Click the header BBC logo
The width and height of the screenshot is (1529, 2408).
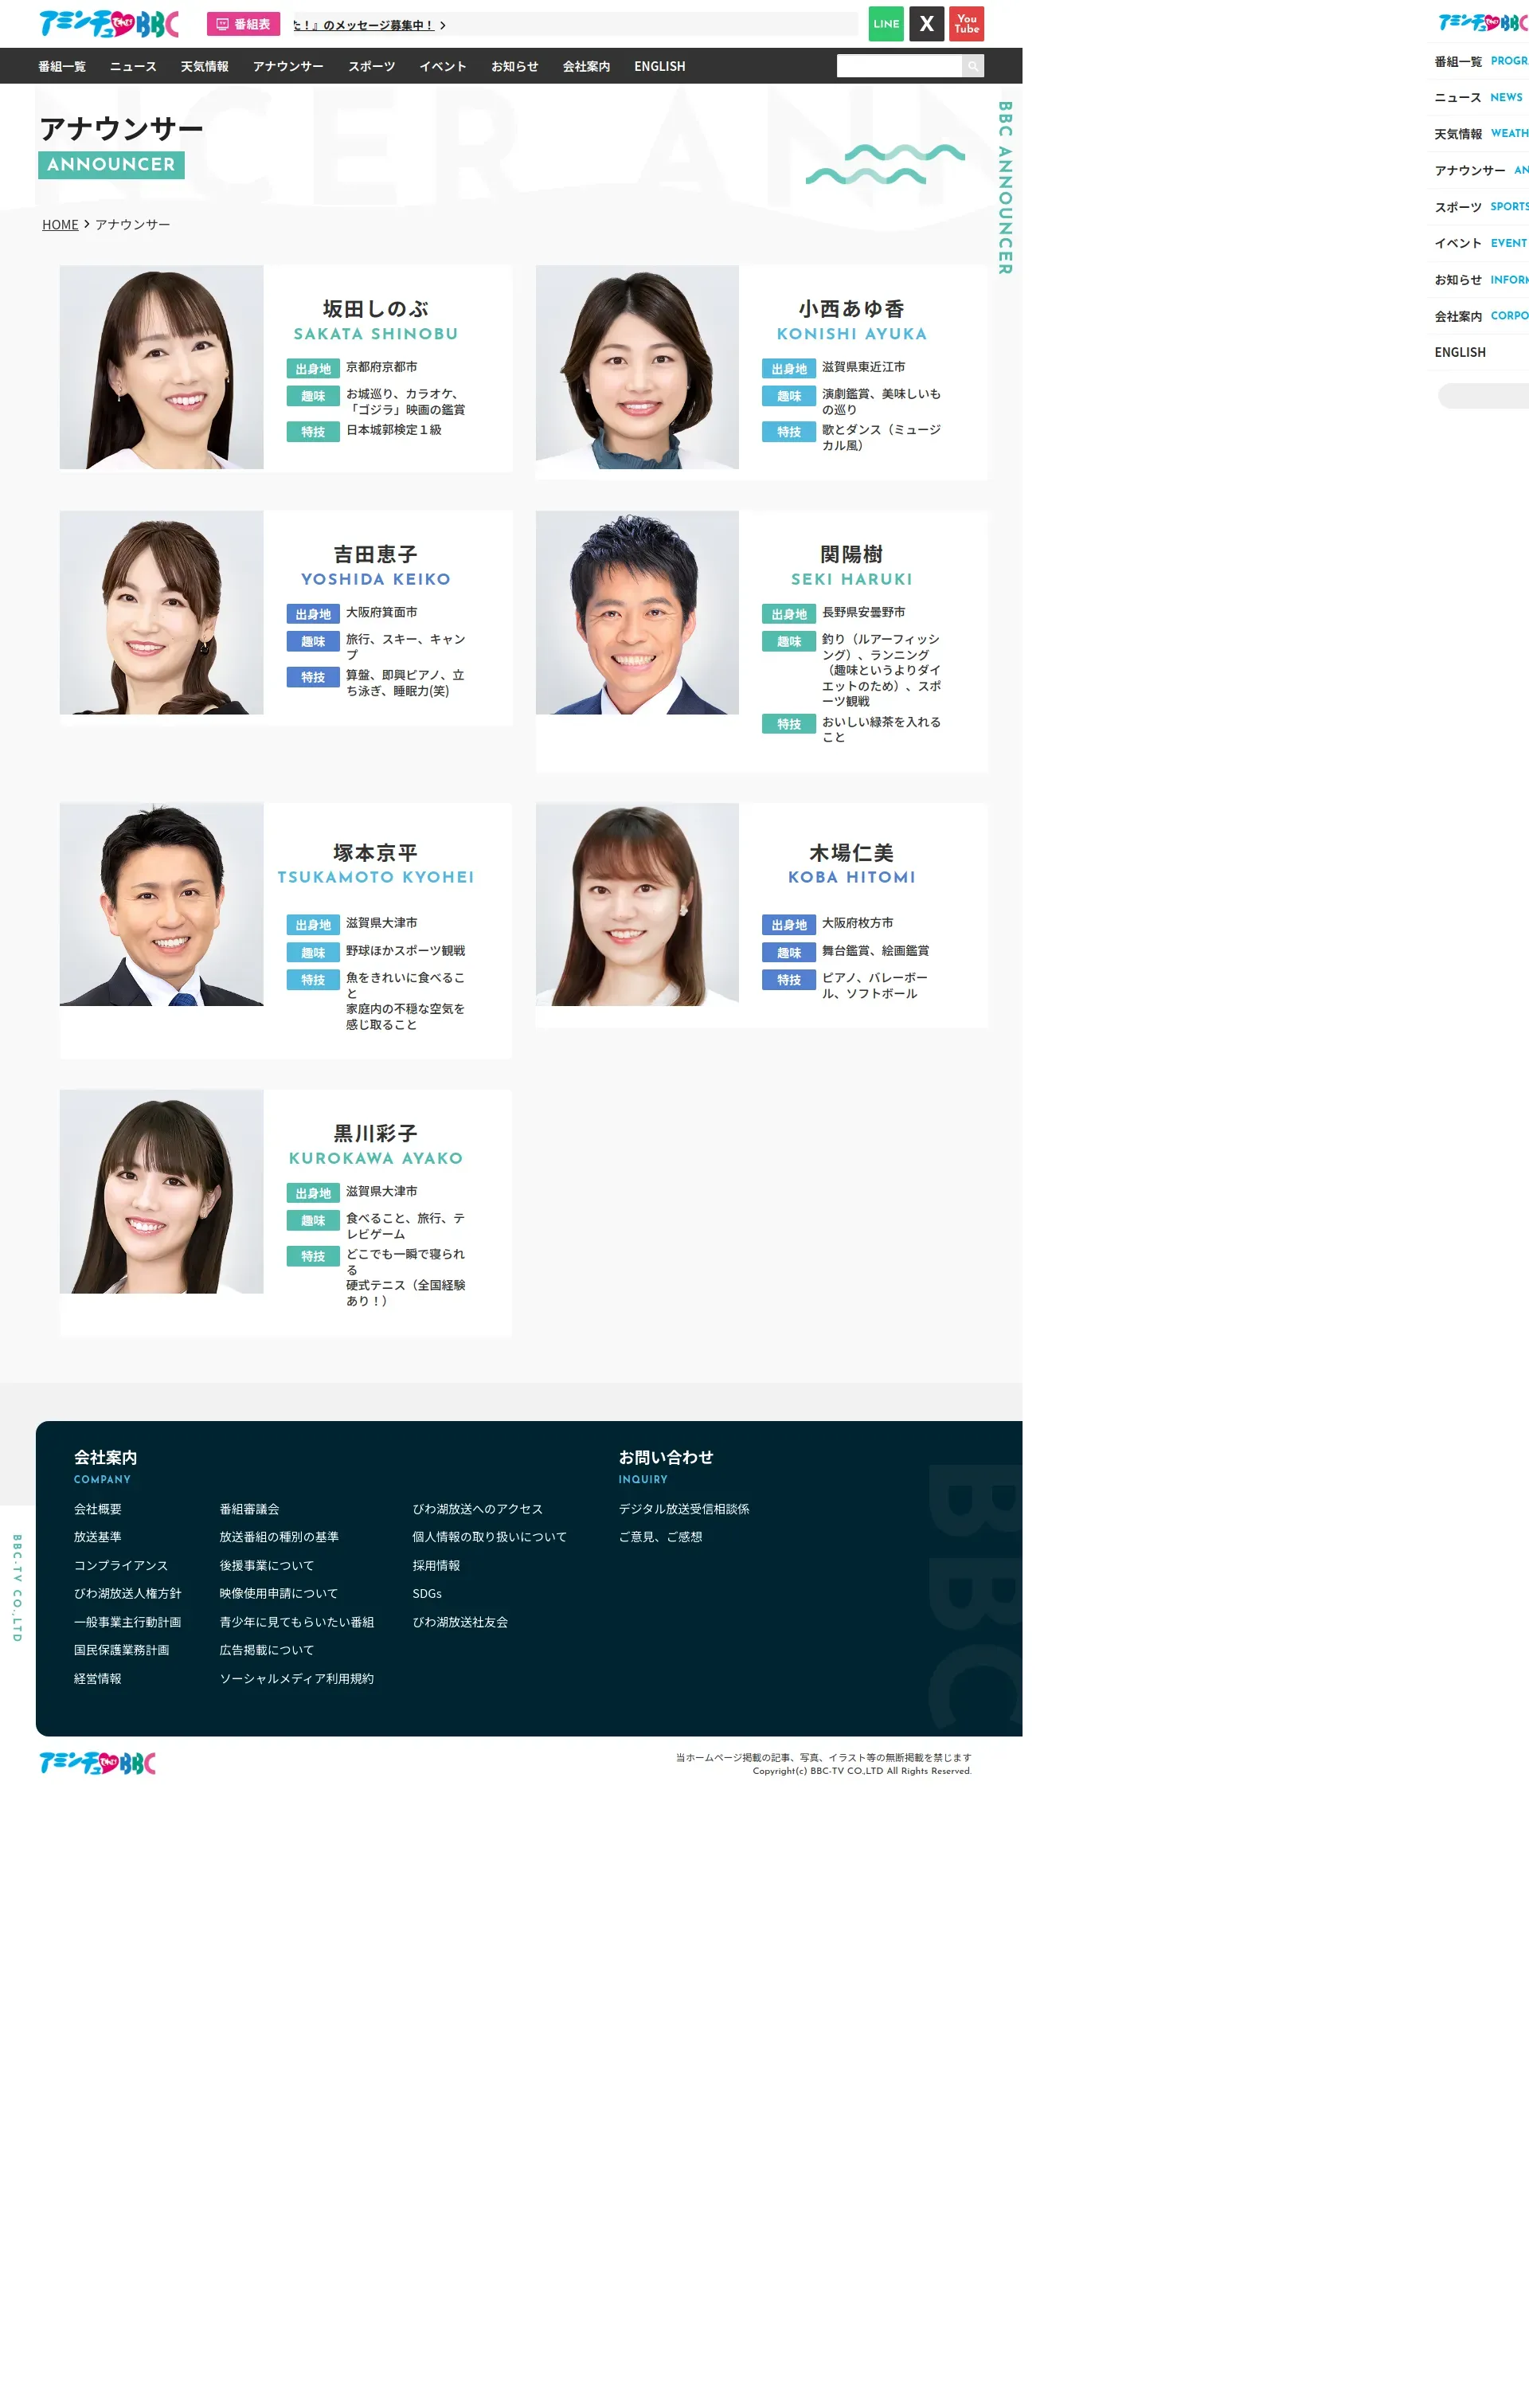coord(108,24)
